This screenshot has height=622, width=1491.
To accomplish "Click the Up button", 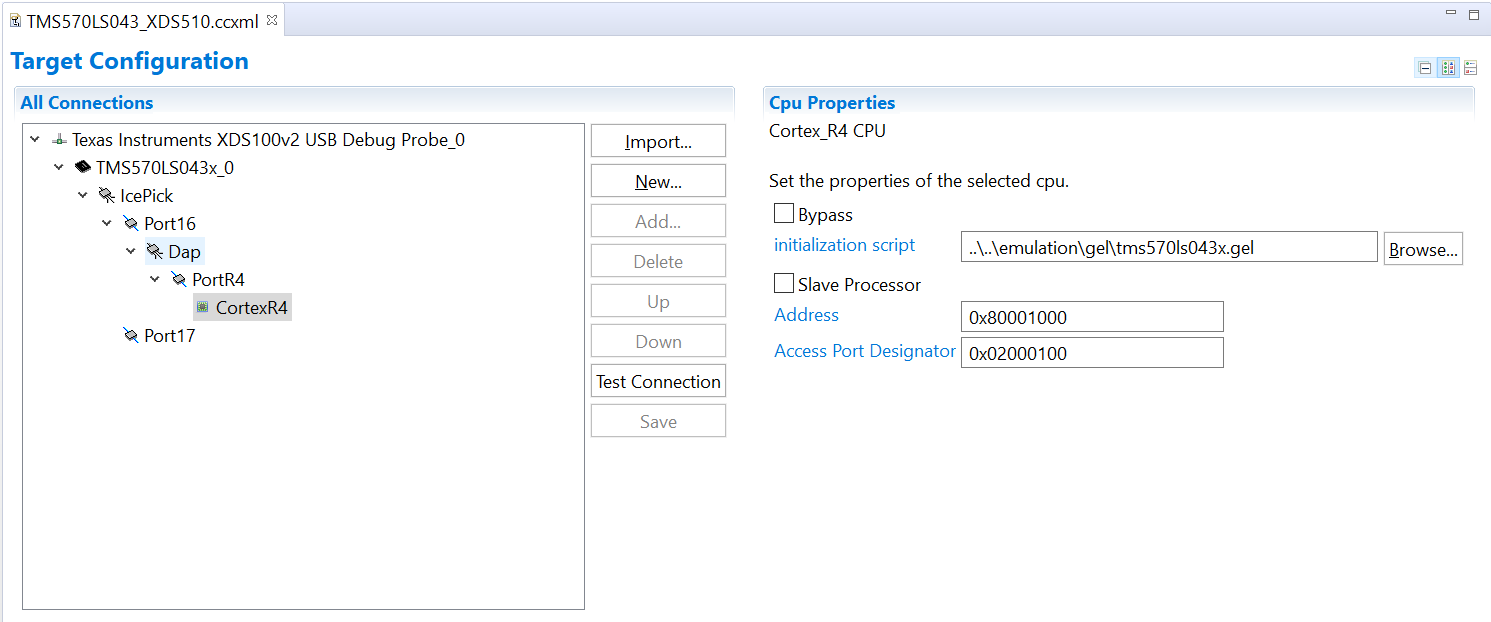I will tap(658, 301).
